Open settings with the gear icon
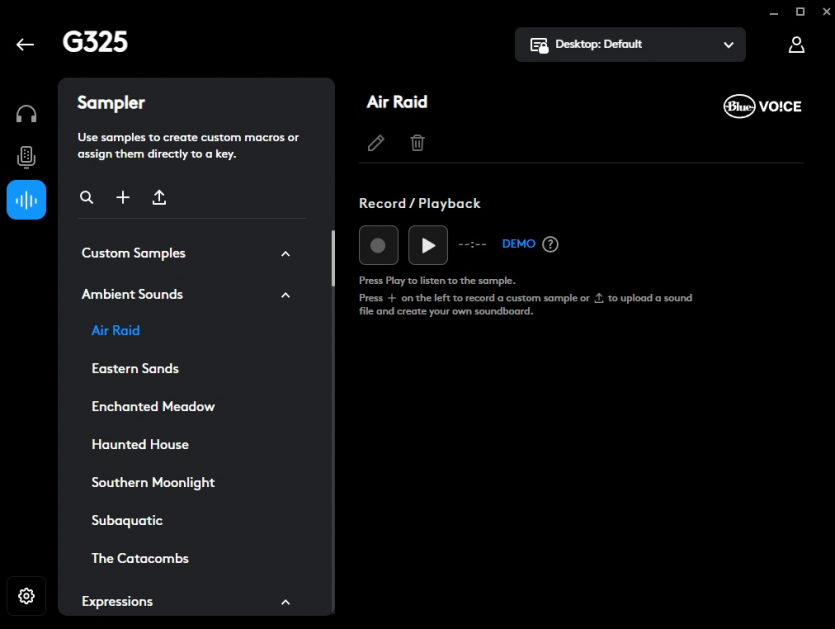835x629 pixels. [27, 596]
